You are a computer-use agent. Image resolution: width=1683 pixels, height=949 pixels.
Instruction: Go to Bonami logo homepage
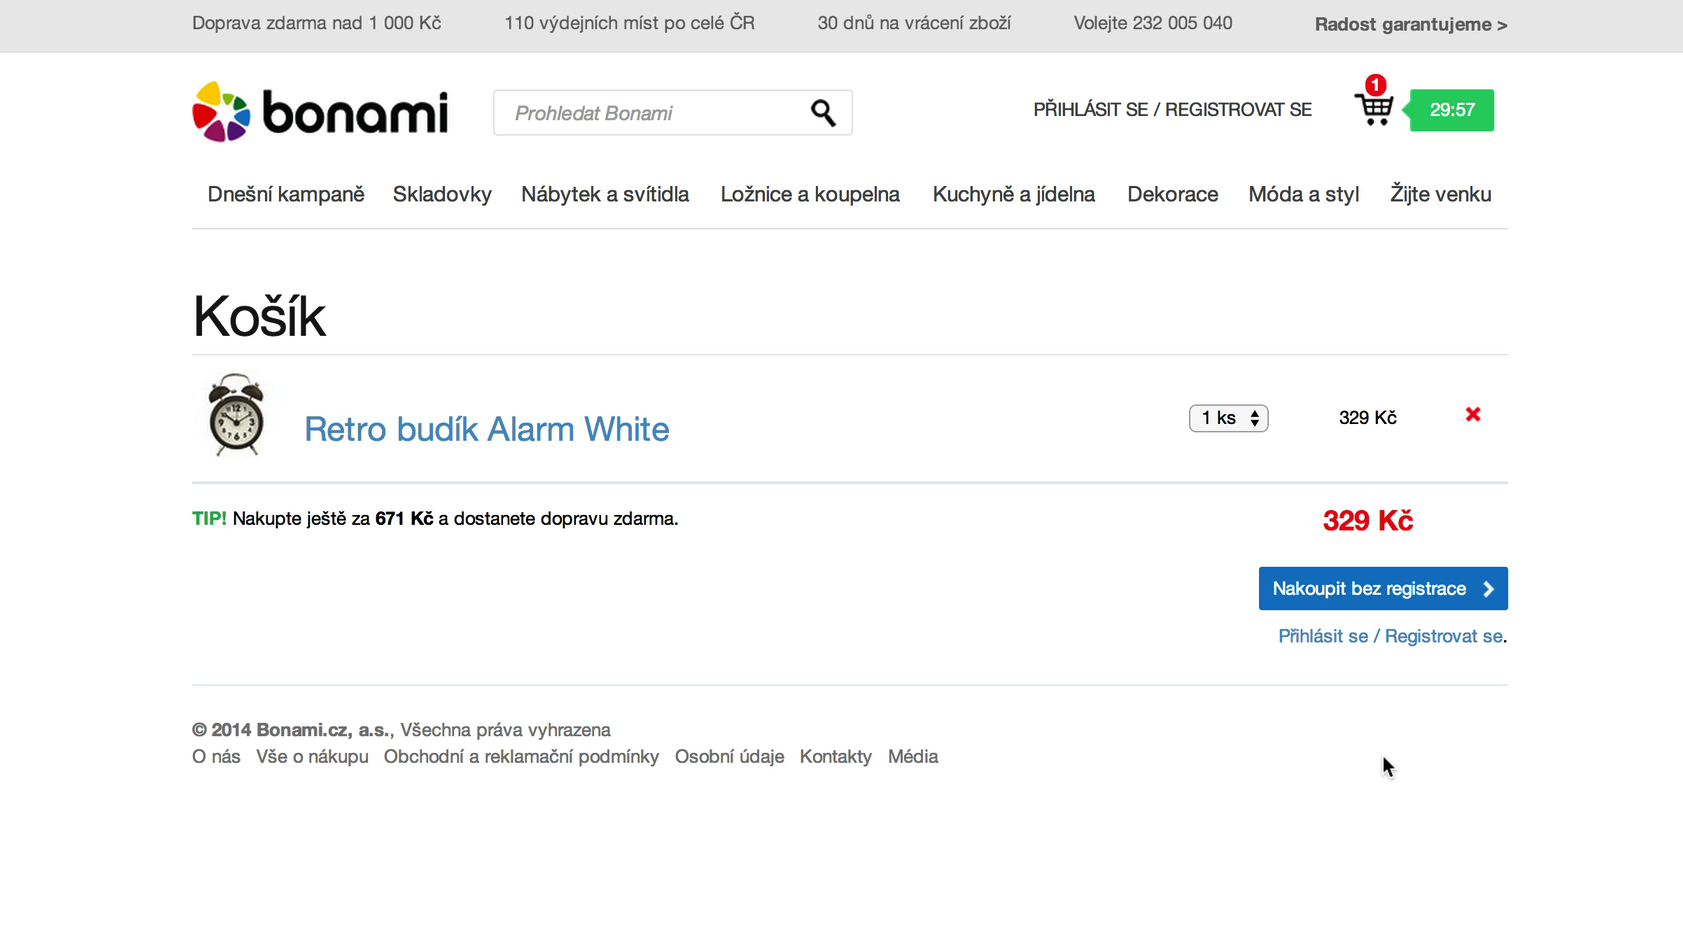click(320, 112)
